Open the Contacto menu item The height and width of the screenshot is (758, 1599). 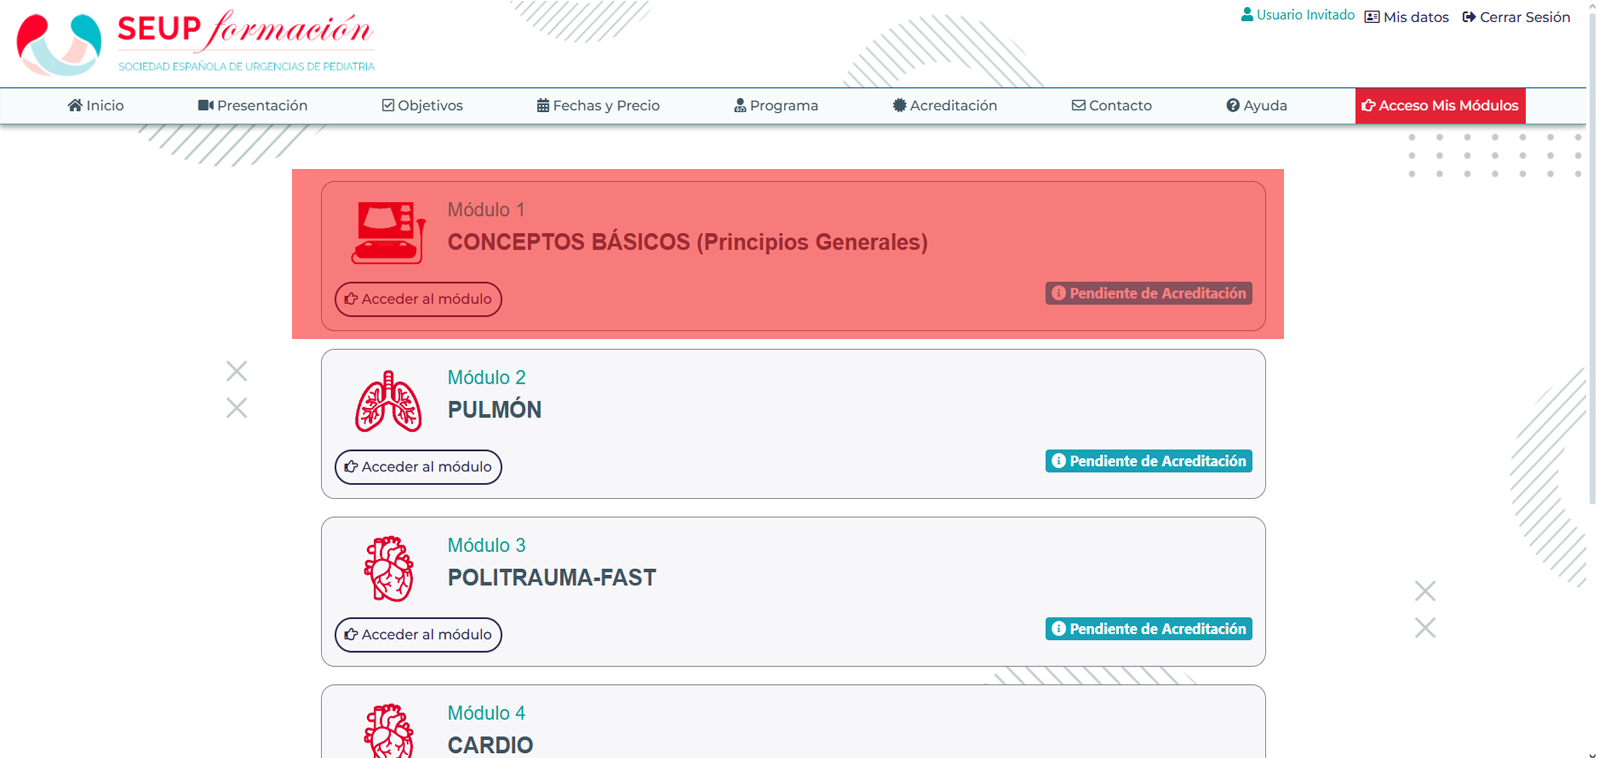[x=1112, y=105]
